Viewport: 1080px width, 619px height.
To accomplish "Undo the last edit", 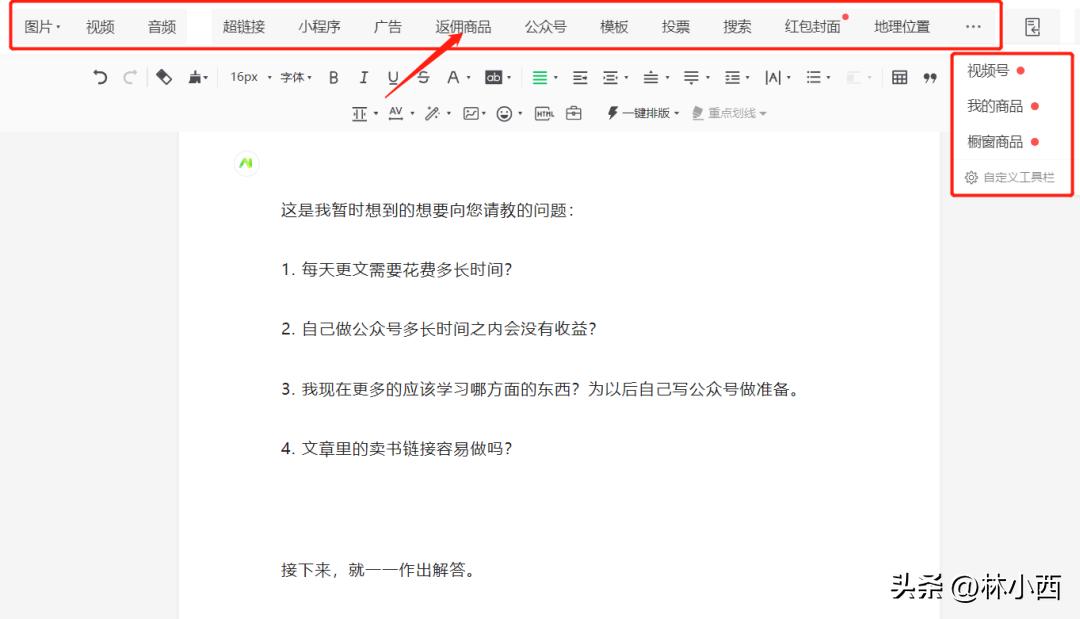I will (98, 77).
